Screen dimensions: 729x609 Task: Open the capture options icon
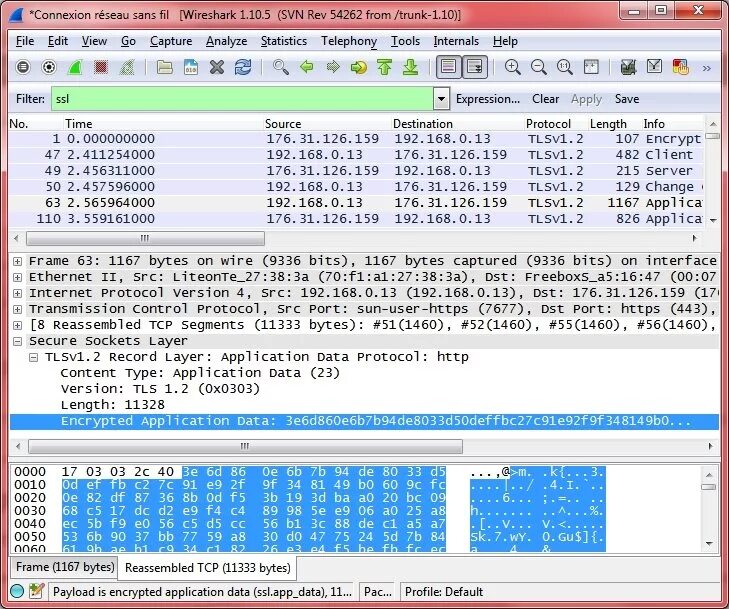49,67
